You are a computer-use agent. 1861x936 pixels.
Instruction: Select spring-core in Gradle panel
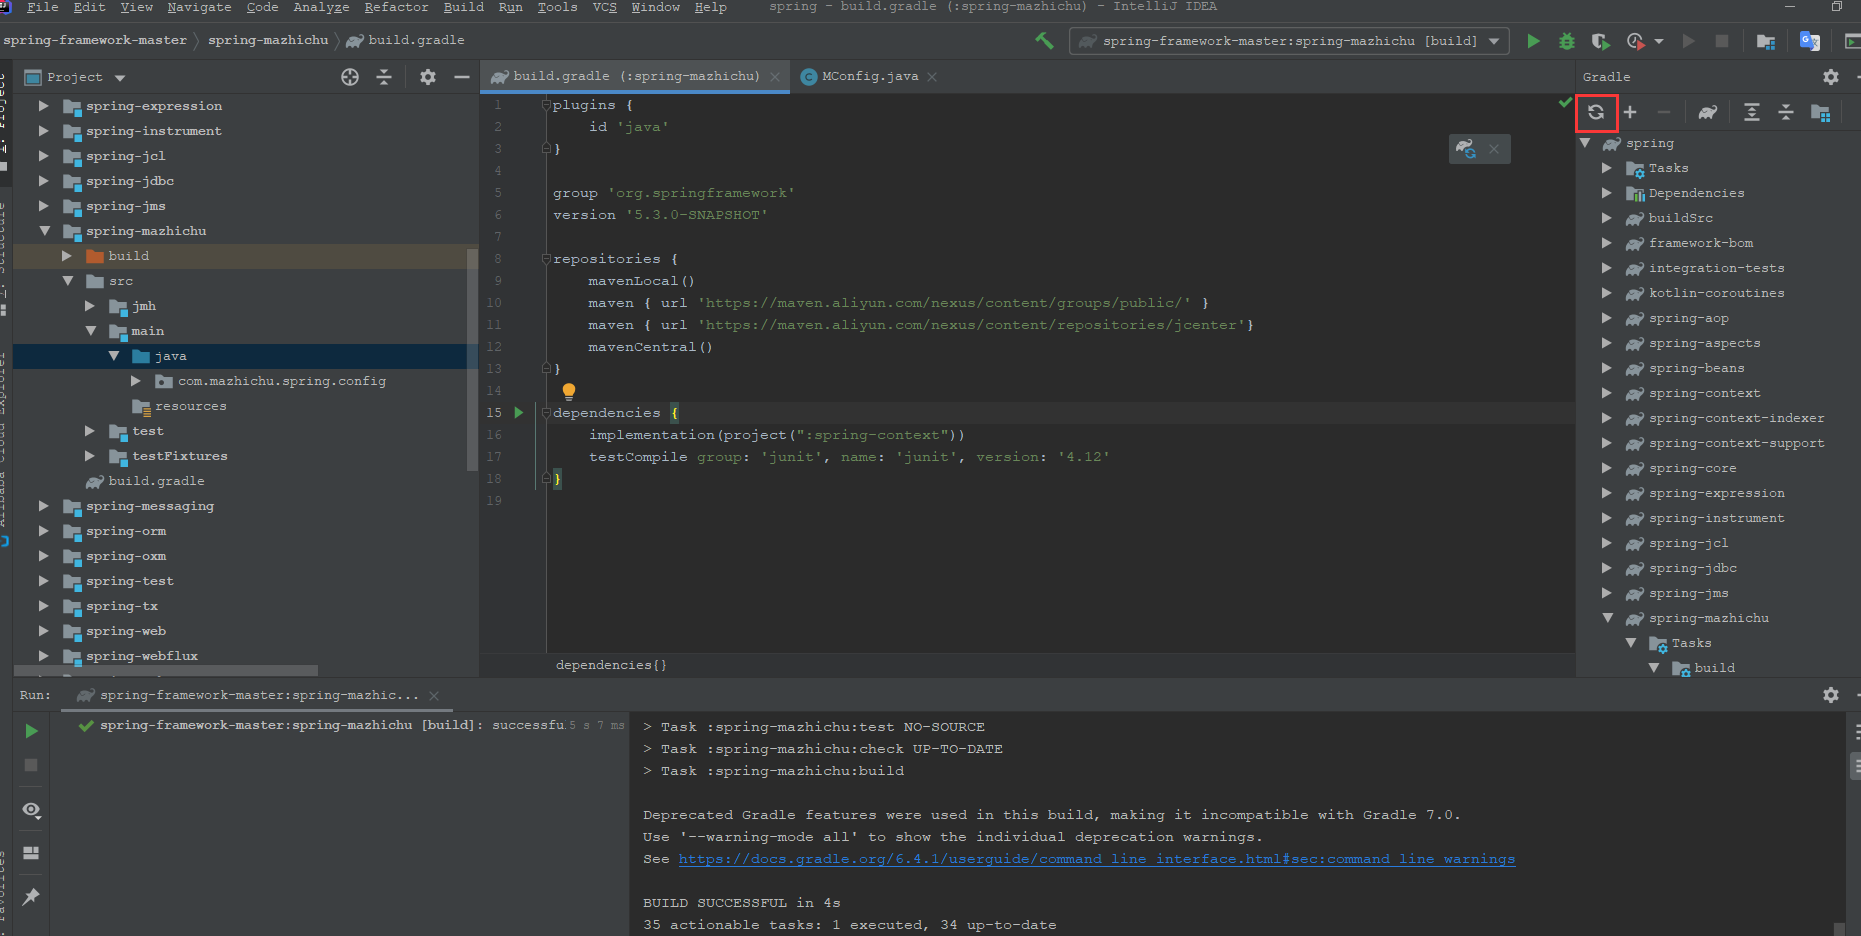[x=1692, y=468]
